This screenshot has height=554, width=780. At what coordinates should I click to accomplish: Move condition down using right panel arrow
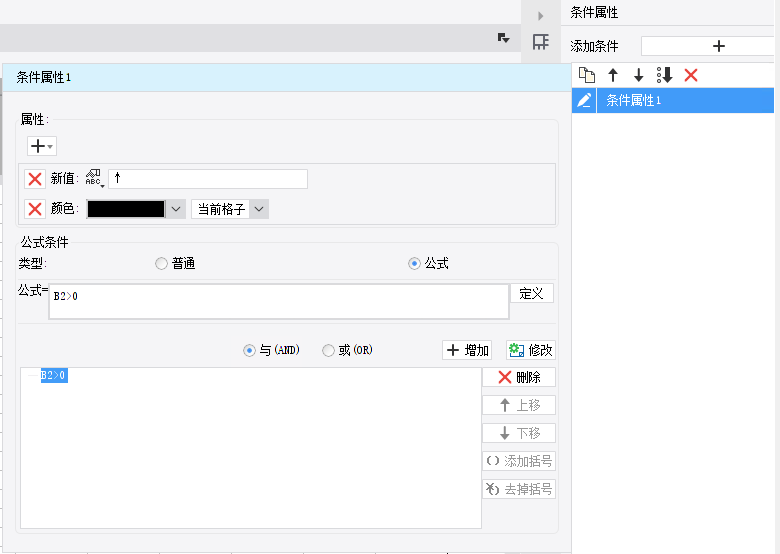(639, 75)
